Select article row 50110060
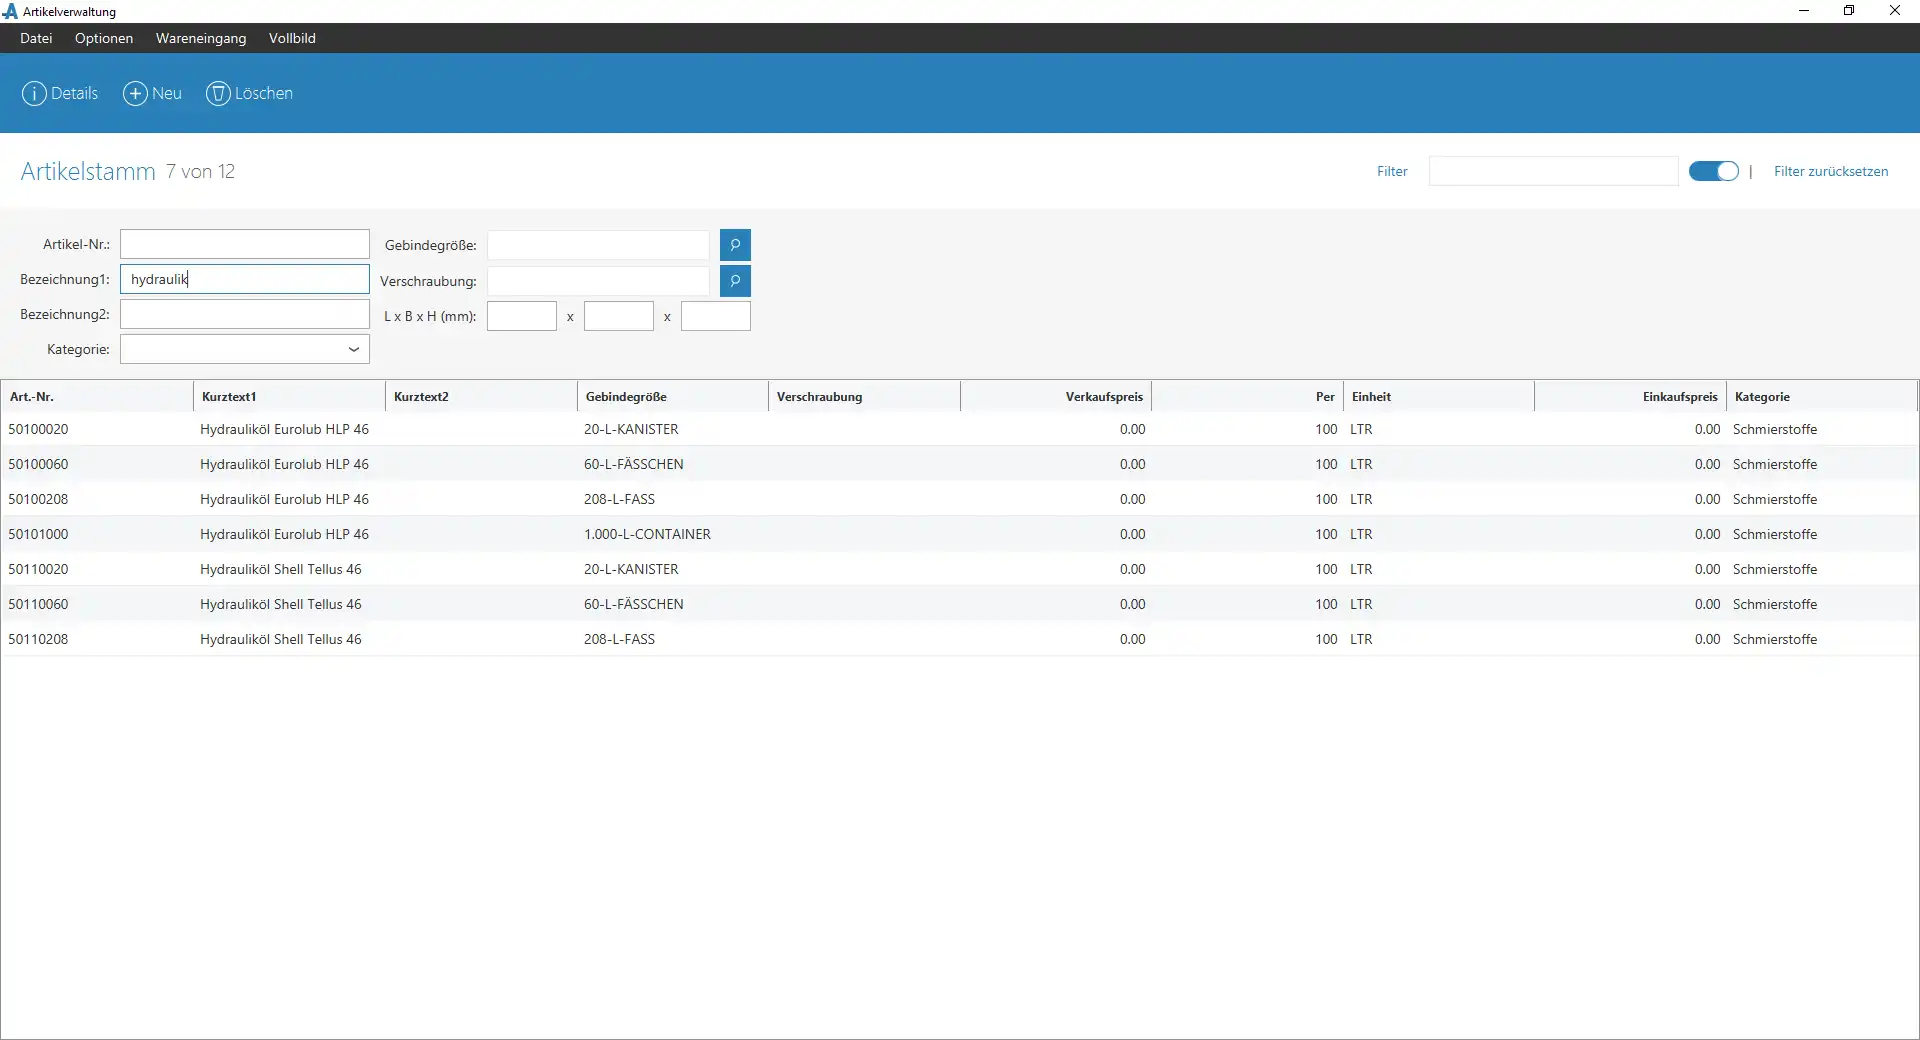 960,604
